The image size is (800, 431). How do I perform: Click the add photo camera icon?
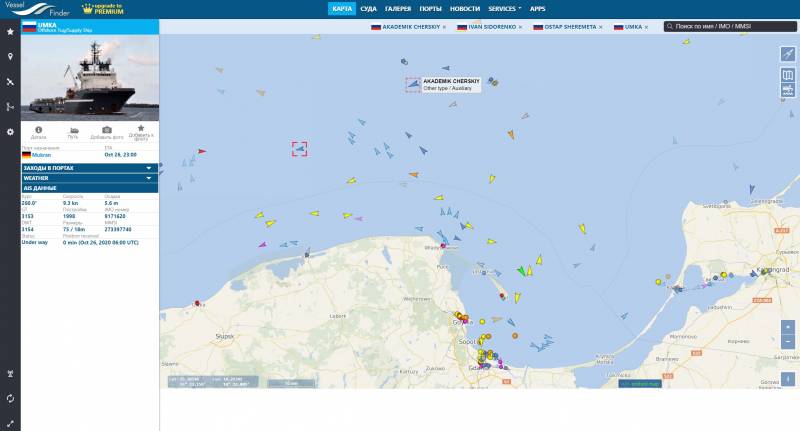coord(107,130)
